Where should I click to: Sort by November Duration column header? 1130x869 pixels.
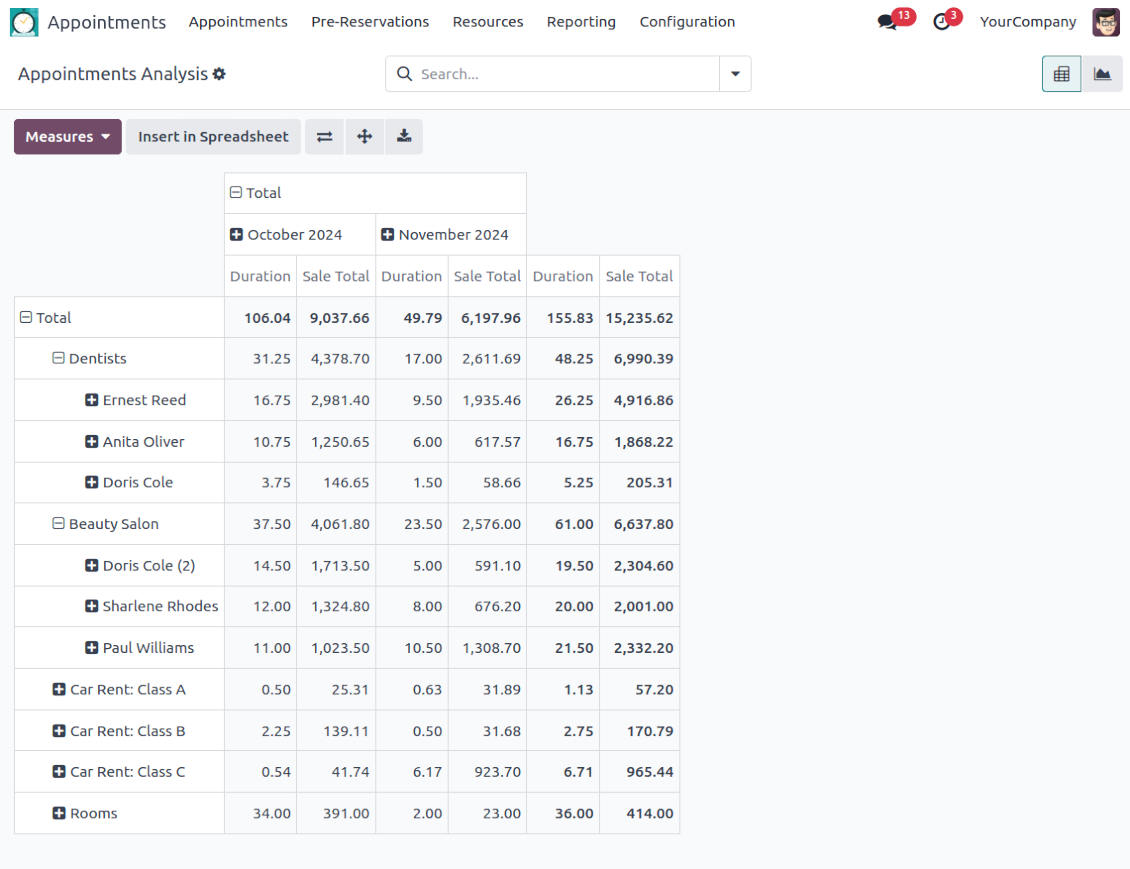point(411,276)
